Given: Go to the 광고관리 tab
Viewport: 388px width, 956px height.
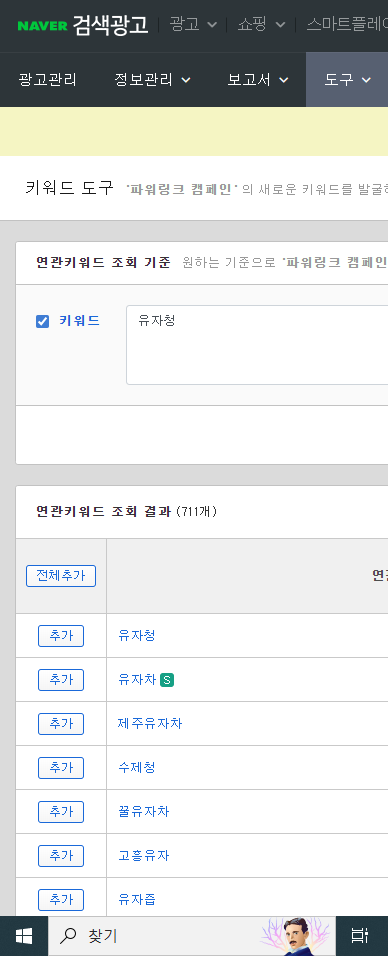Looking at the screenshot, I should (47, 80).
